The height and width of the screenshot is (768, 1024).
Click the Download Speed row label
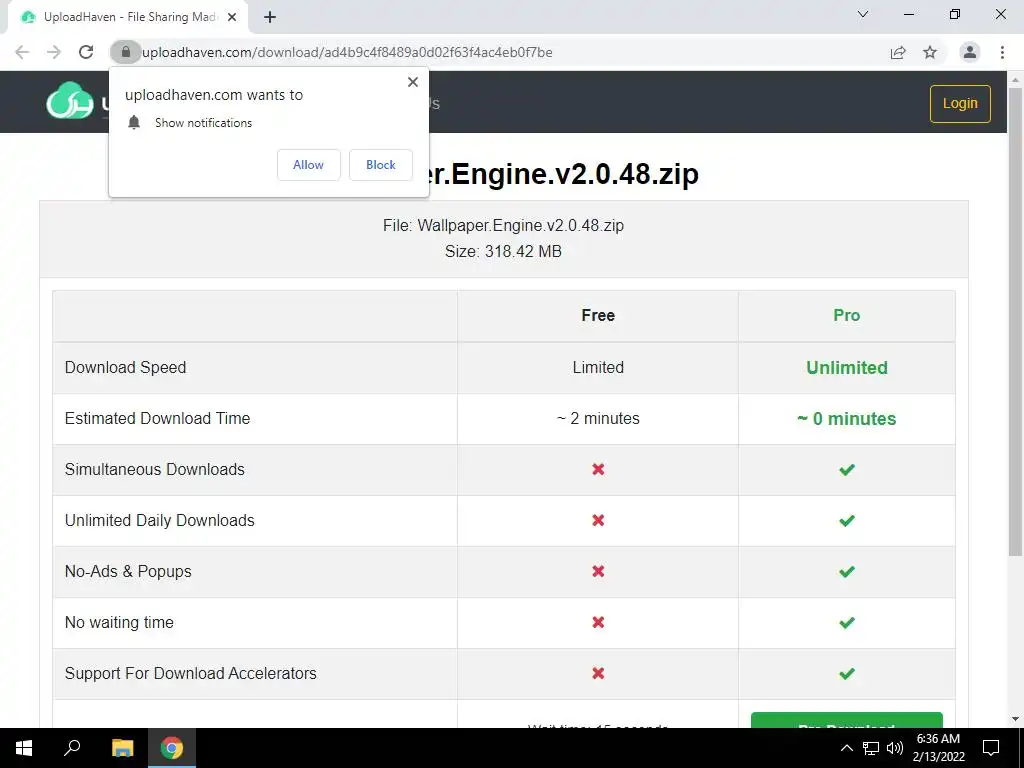pos(125,368)
